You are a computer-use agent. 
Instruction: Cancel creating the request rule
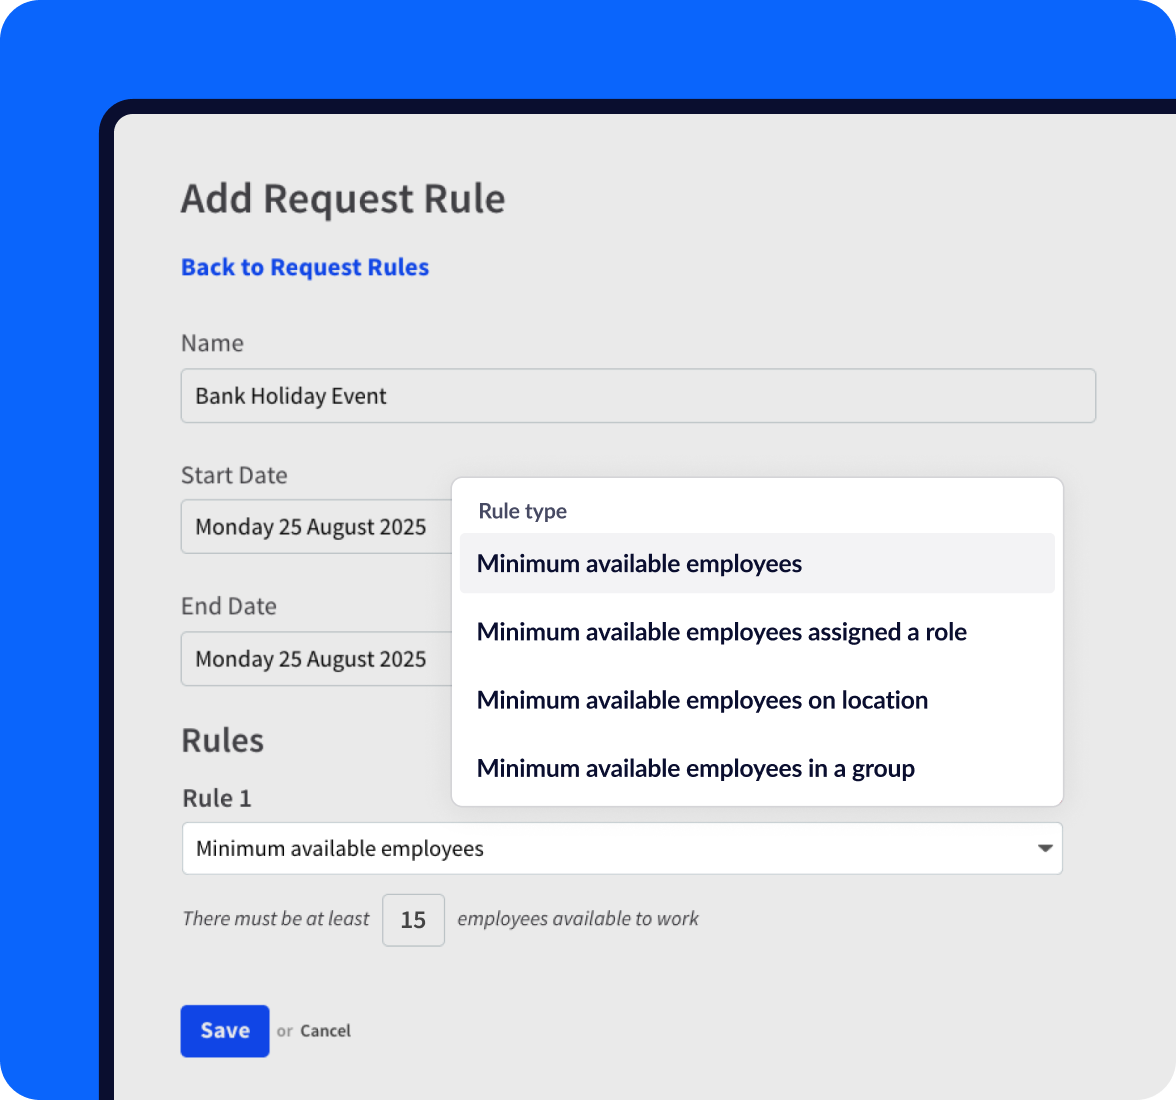tap(325, 1031)
